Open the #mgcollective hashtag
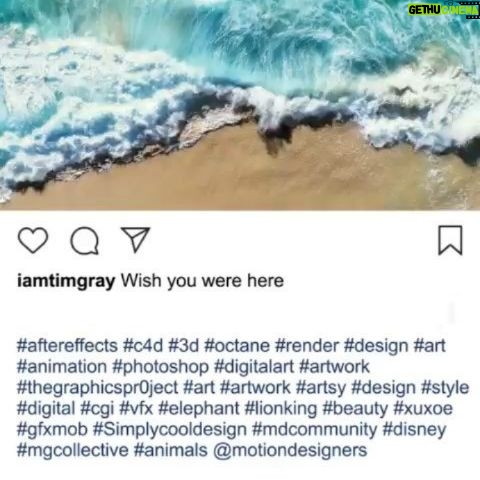 tap(72, 451)
